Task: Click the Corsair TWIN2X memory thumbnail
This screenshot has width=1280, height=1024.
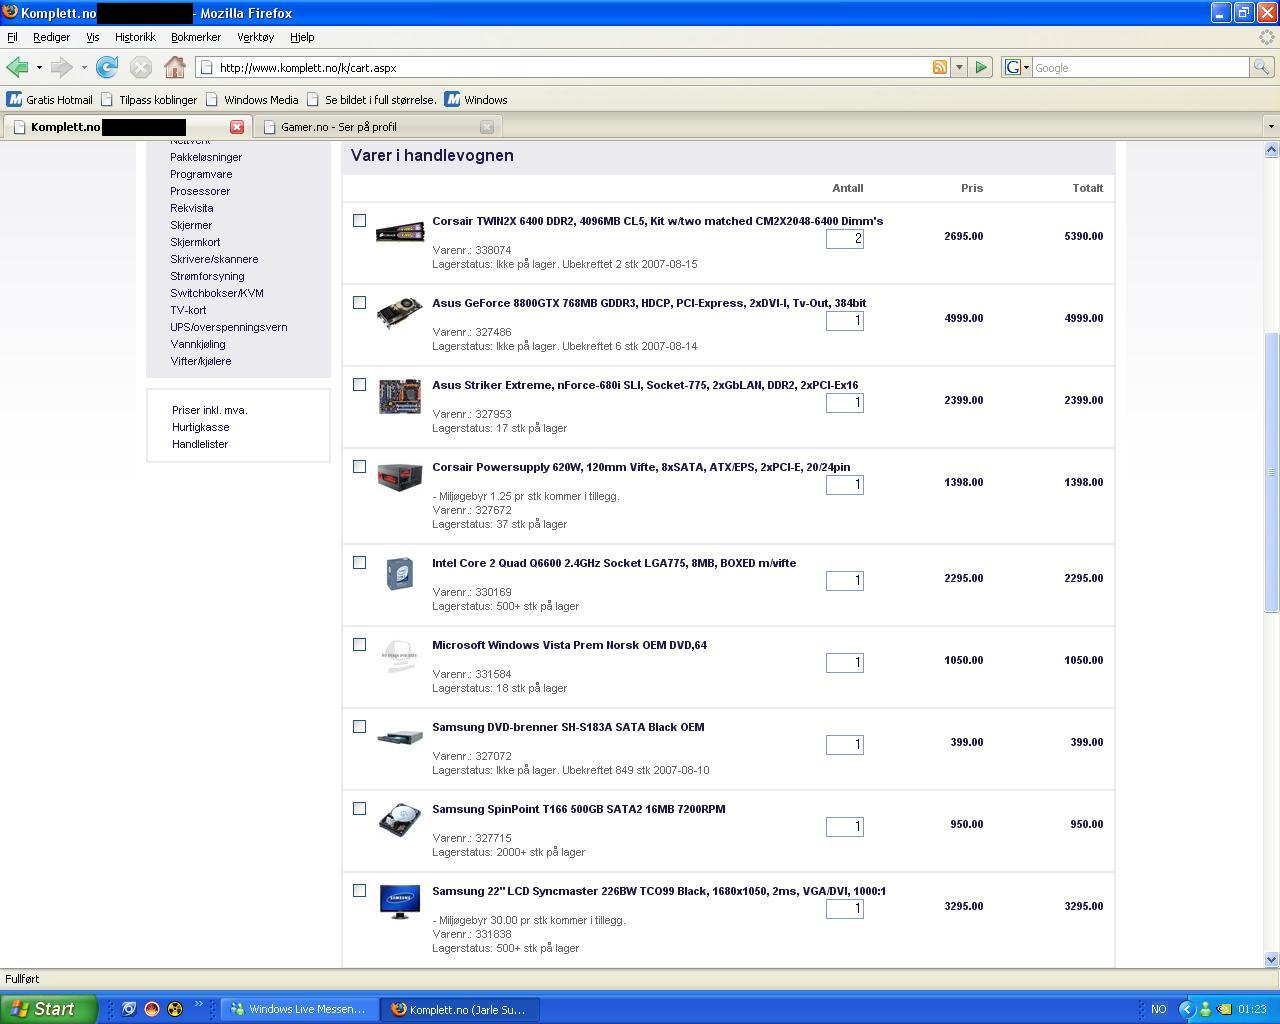Action: pos(400,232)
